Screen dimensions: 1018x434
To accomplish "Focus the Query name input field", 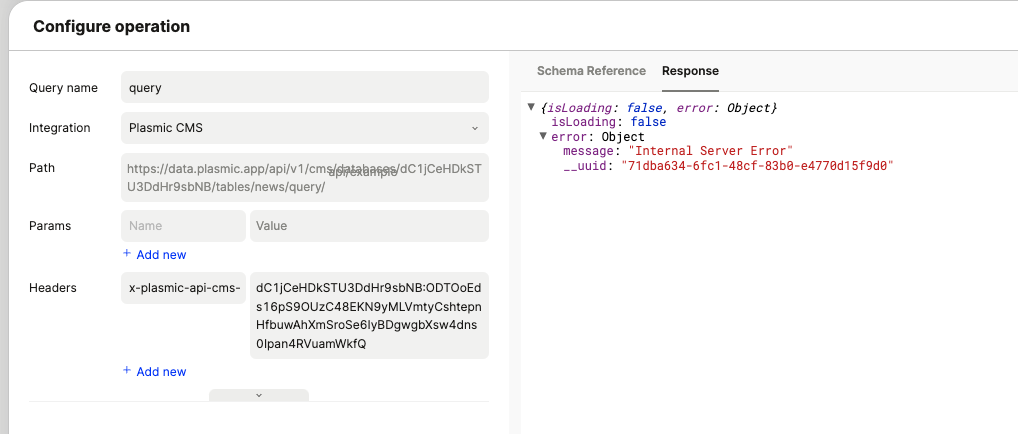I will click(x=304, y=87).
